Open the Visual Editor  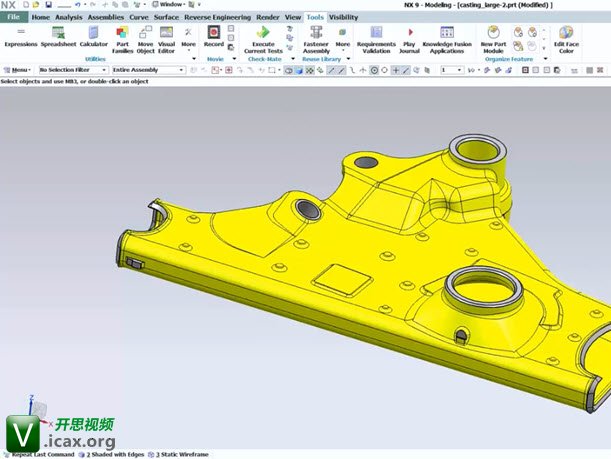[x=166, y=38]
